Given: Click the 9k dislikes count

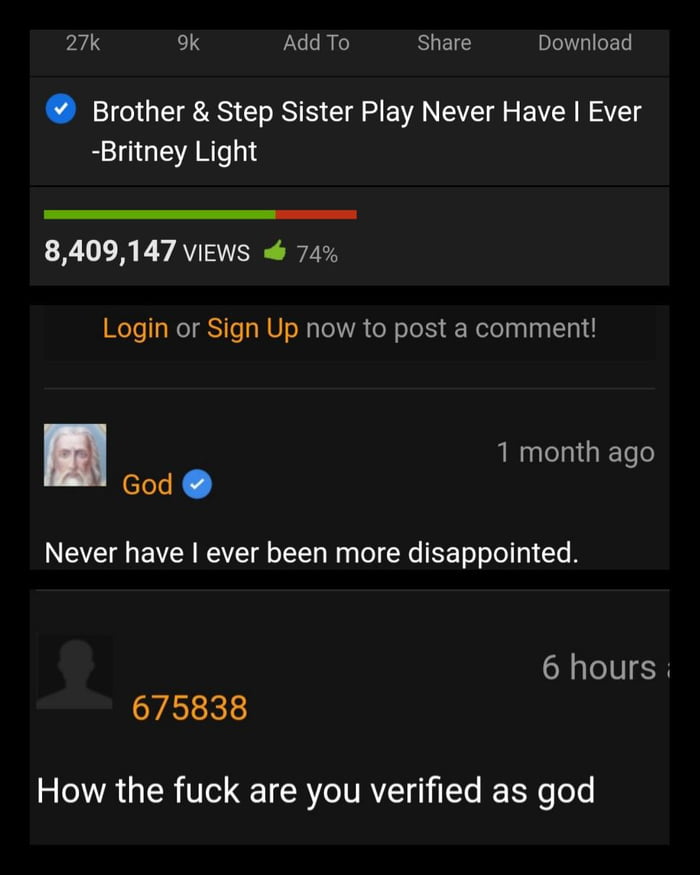Looking at the screenshot, I should point(188,43).
